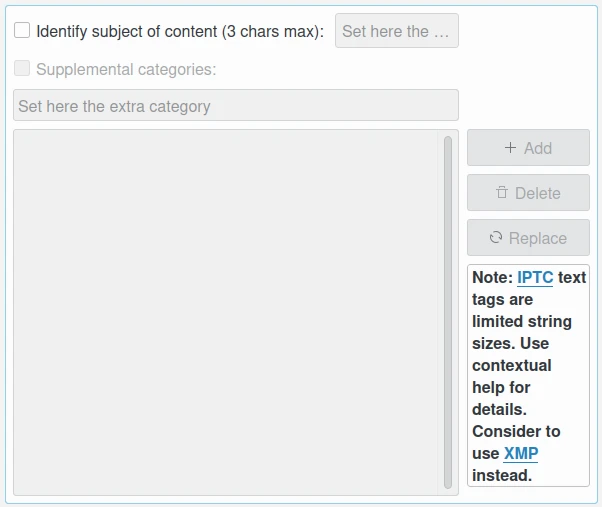Click the 'Set here the extra category' field

[235, 106]
